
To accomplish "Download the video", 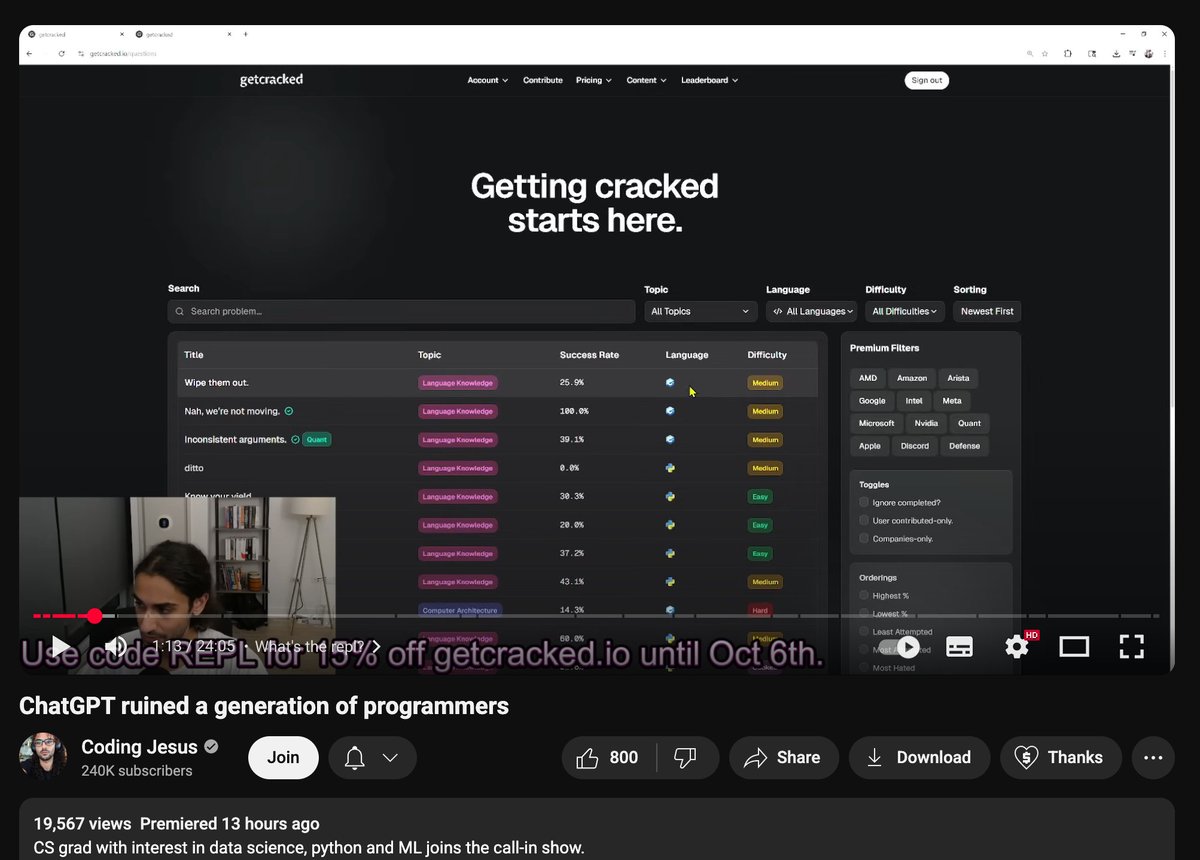I will click(x=919, y=757).
